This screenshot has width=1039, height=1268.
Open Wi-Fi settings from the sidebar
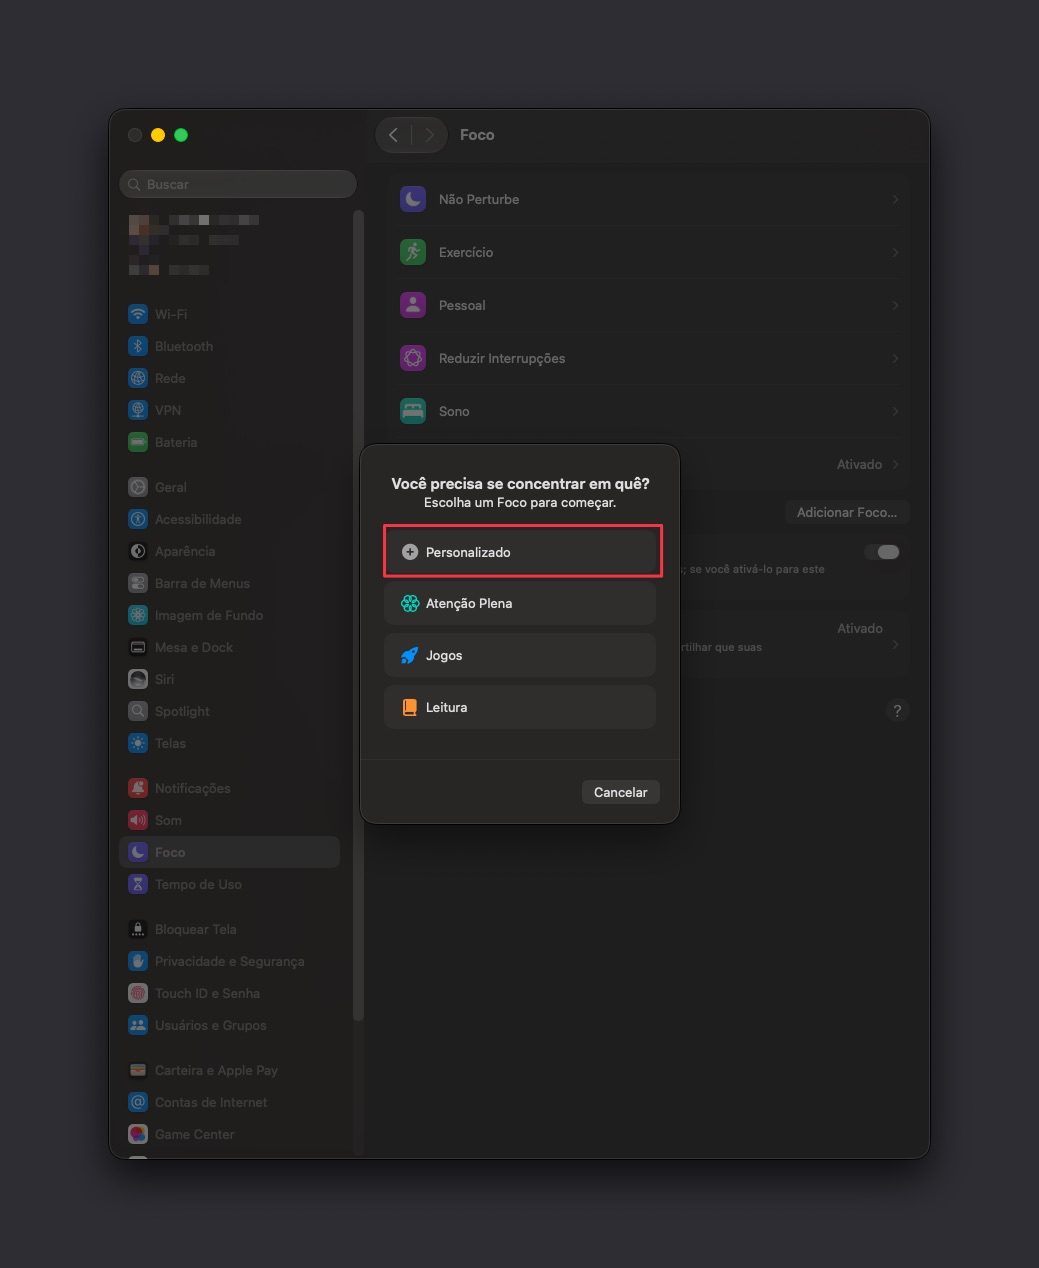pos(229,314)
